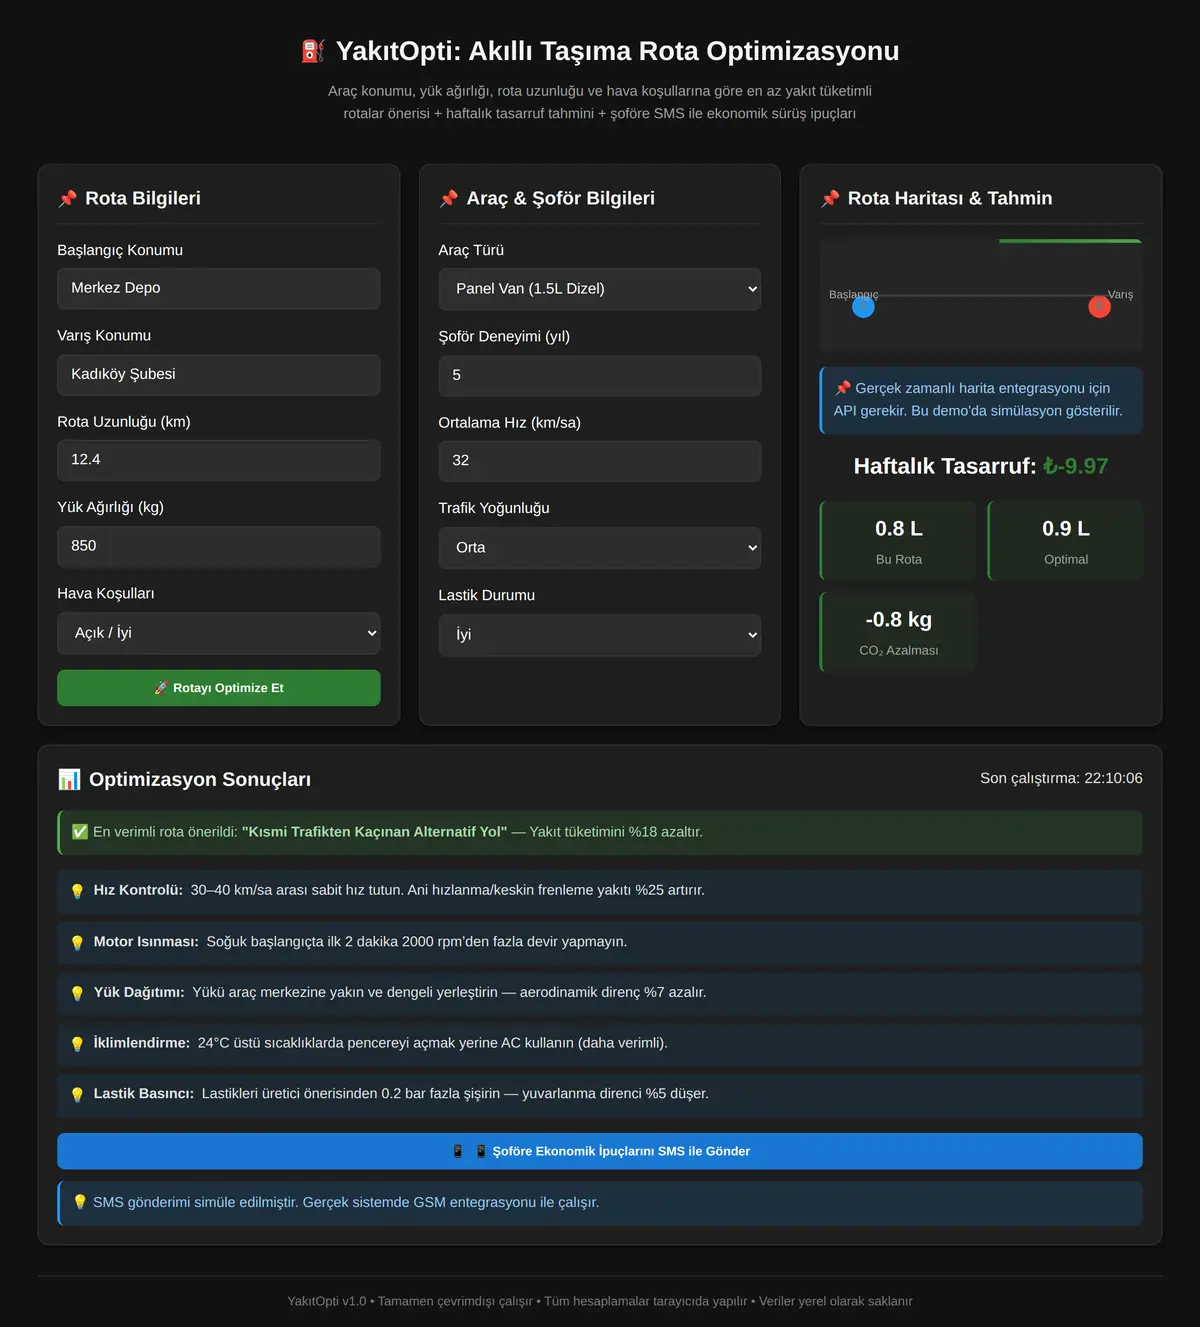Click the green checkmark icon in the recommended route banner
This screenshot has height=1327, width=1200.
[80, 832]
